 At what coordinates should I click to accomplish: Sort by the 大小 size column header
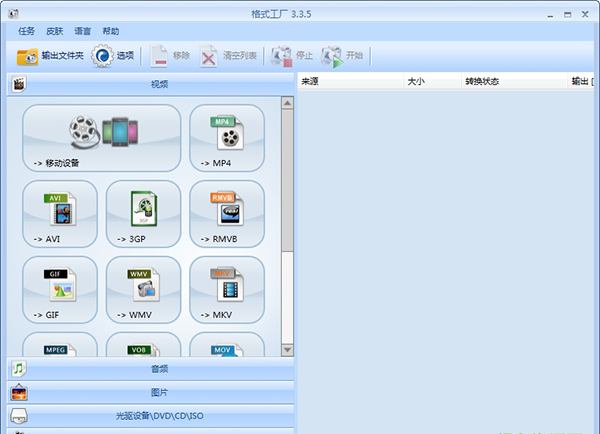tap(432, 81)
